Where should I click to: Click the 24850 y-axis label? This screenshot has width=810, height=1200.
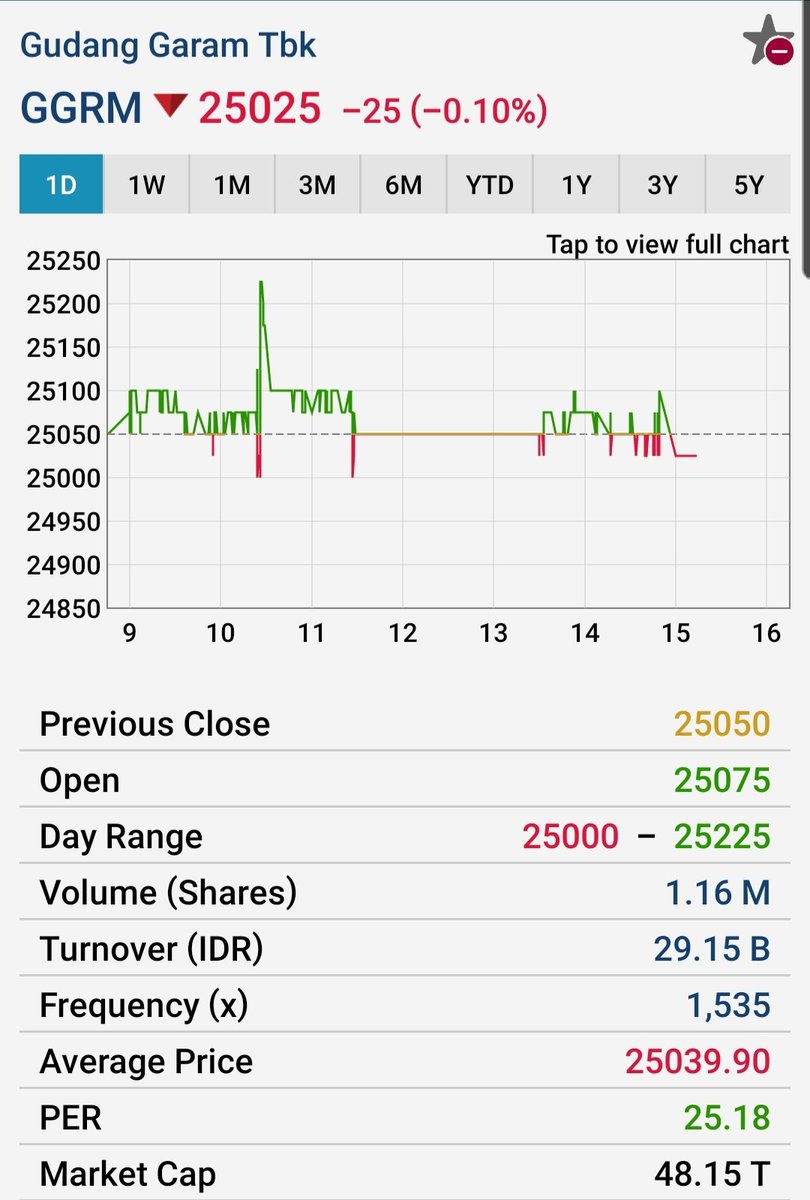click(x=62, y=608)
